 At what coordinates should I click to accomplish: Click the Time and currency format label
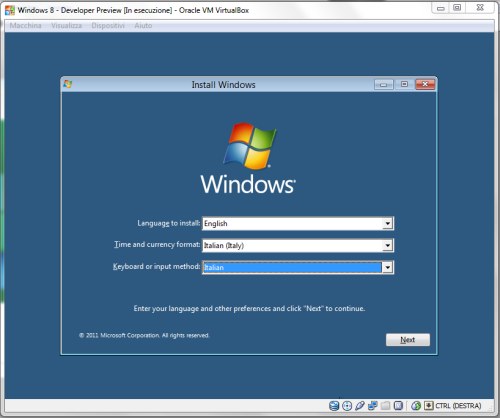157,245
